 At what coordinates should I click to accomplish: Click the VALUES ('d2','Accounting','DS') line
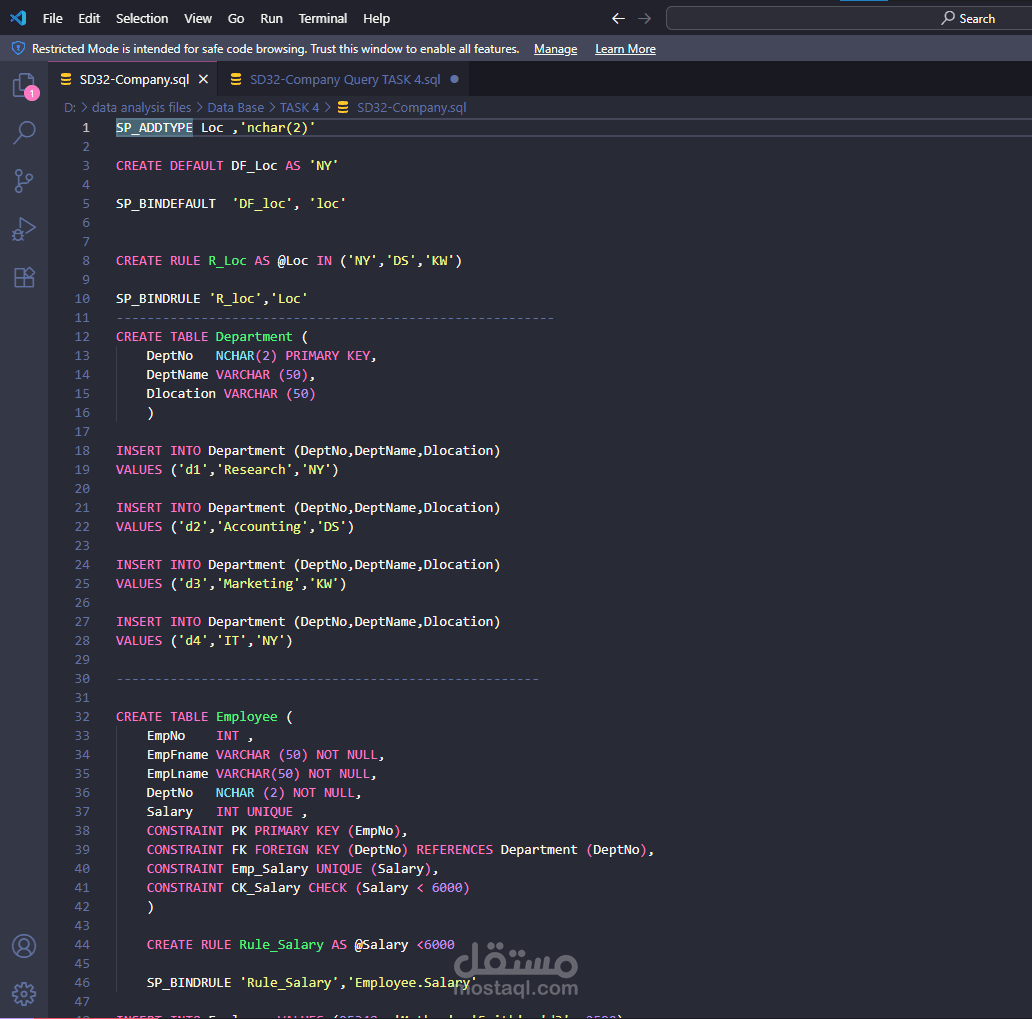click(x=235, y=527)
